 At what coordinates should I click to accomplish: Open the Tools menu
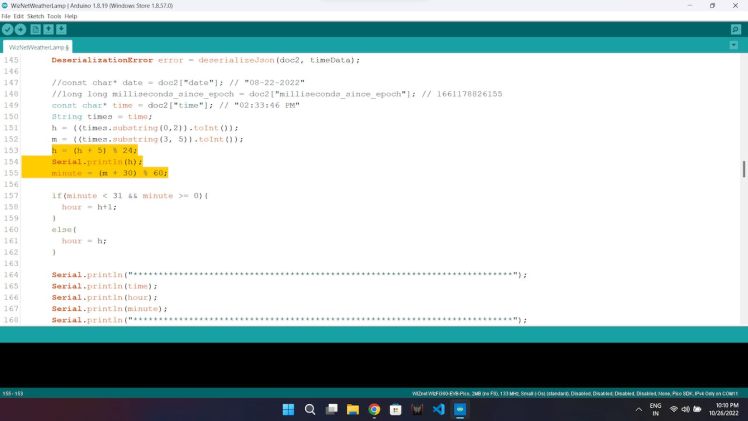[x=54, y=16]
